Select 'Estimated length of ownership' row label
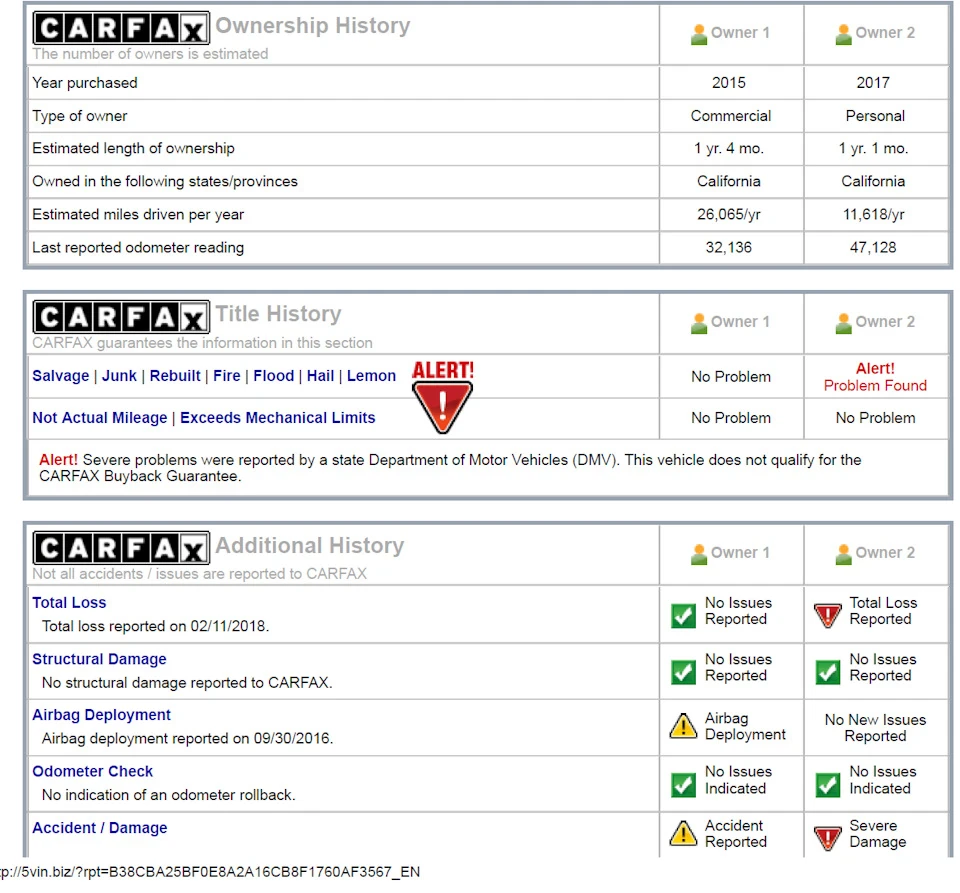This screenshot has width=960, height=893. tap(133, 149)
